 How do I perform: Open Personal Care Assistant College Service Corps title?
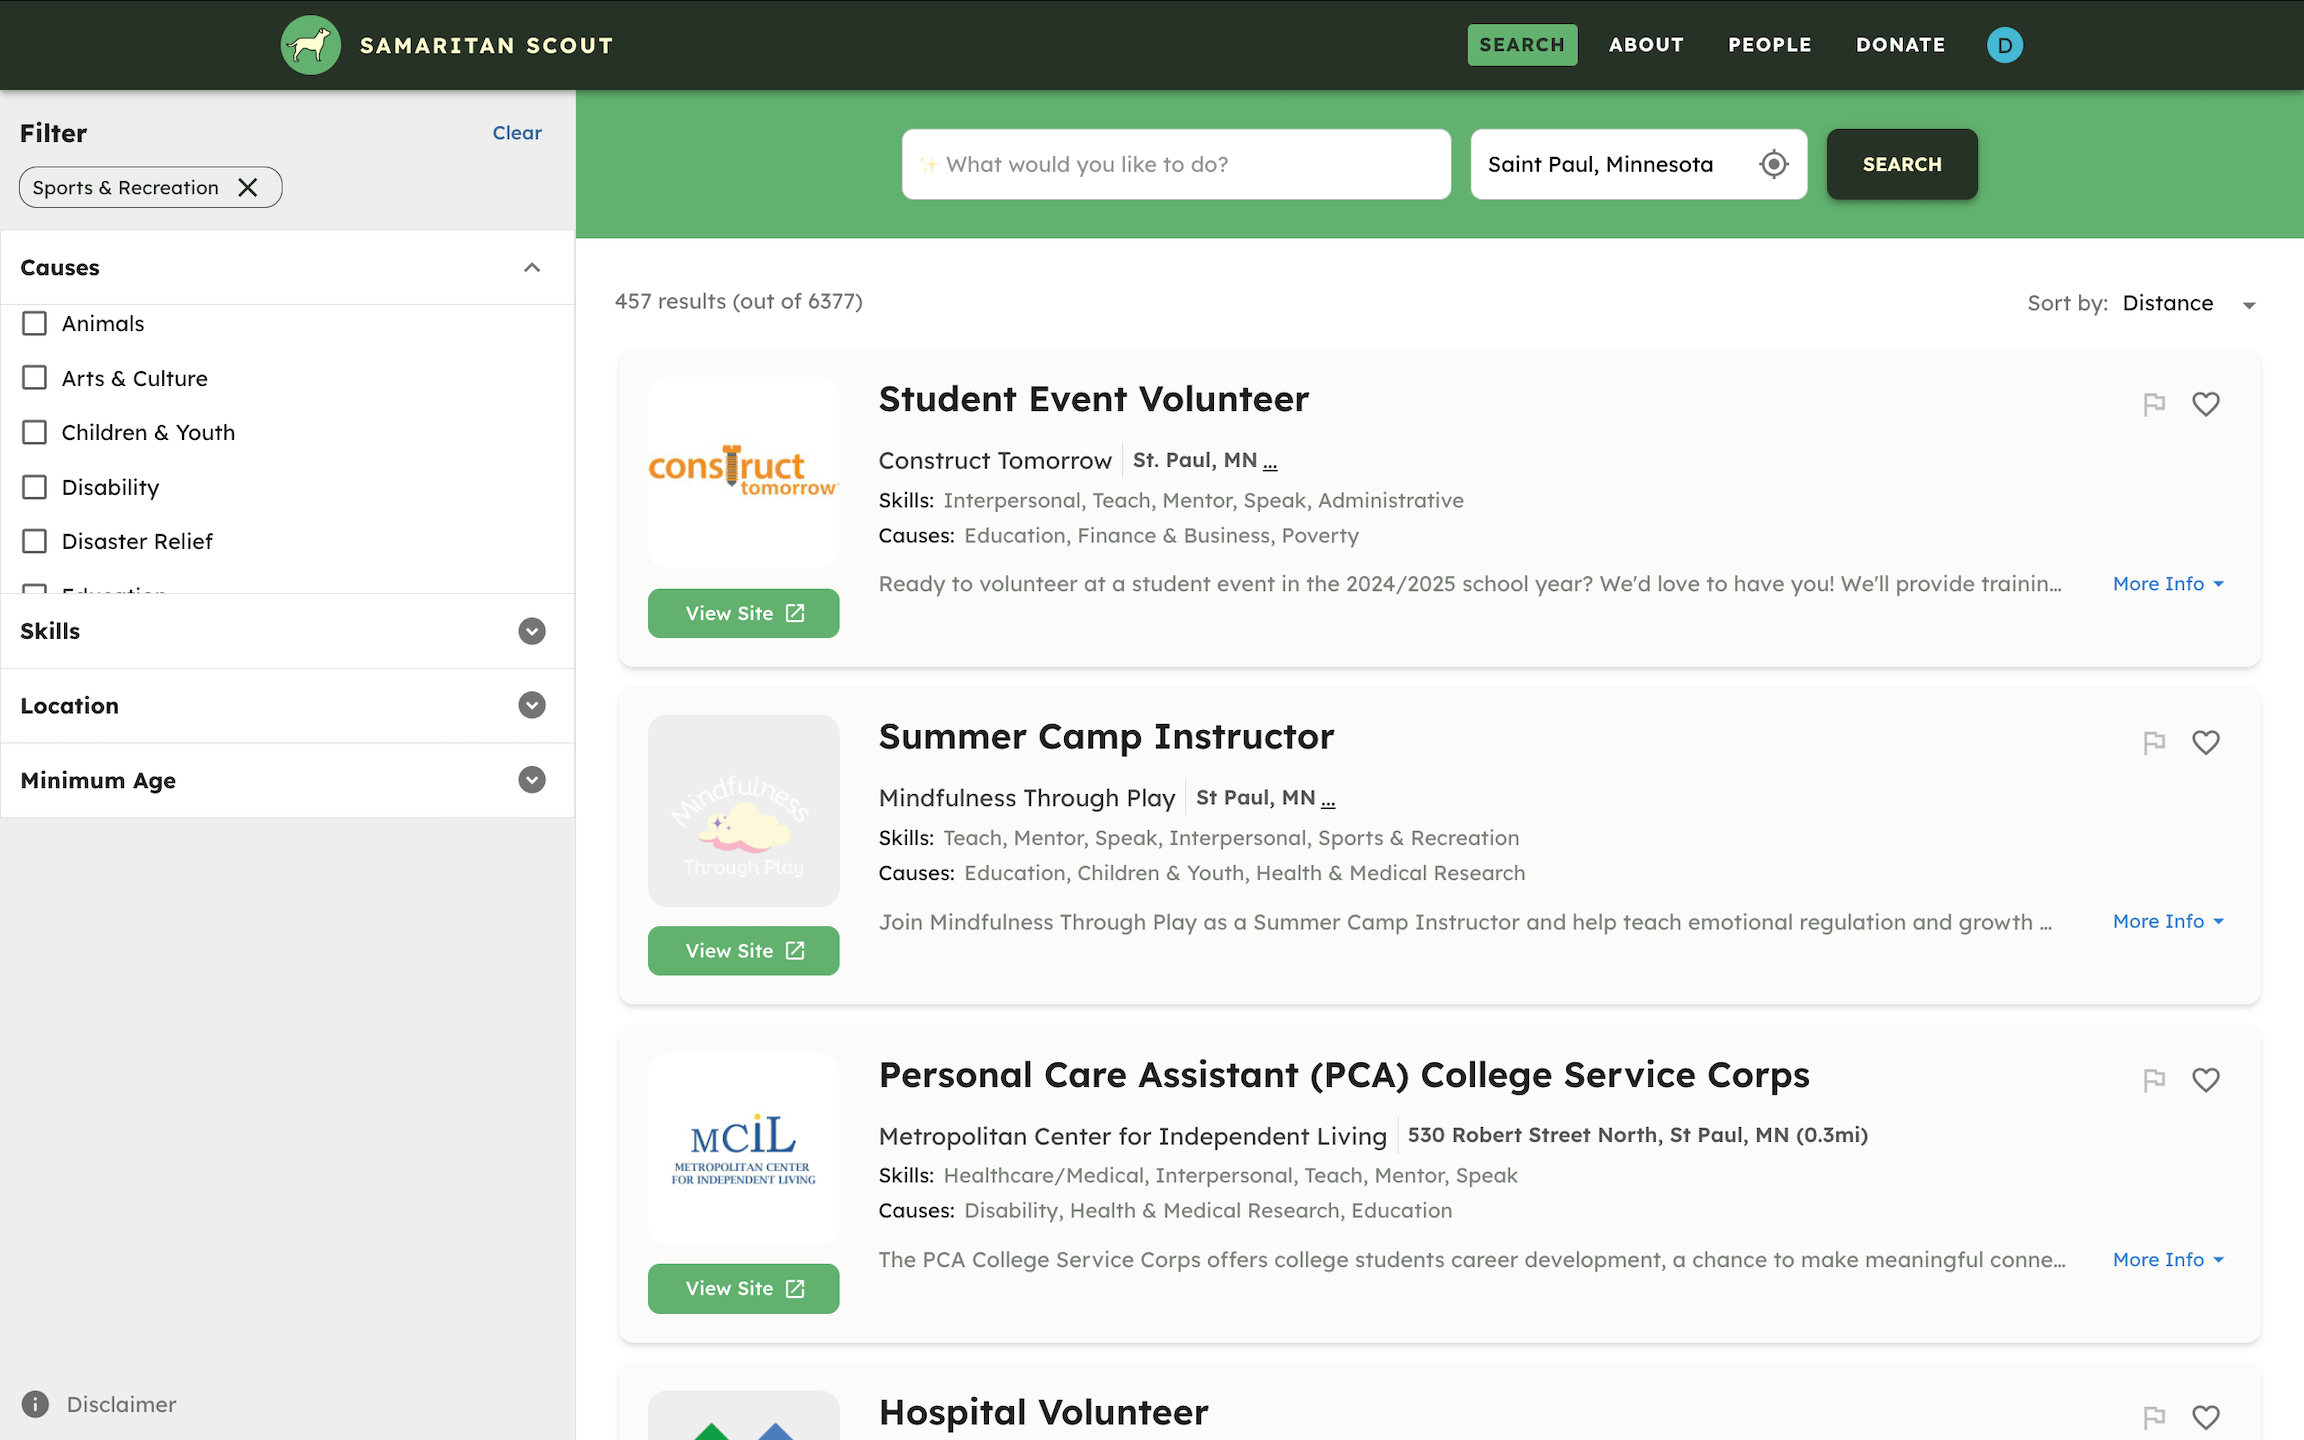point(1344,1075)
